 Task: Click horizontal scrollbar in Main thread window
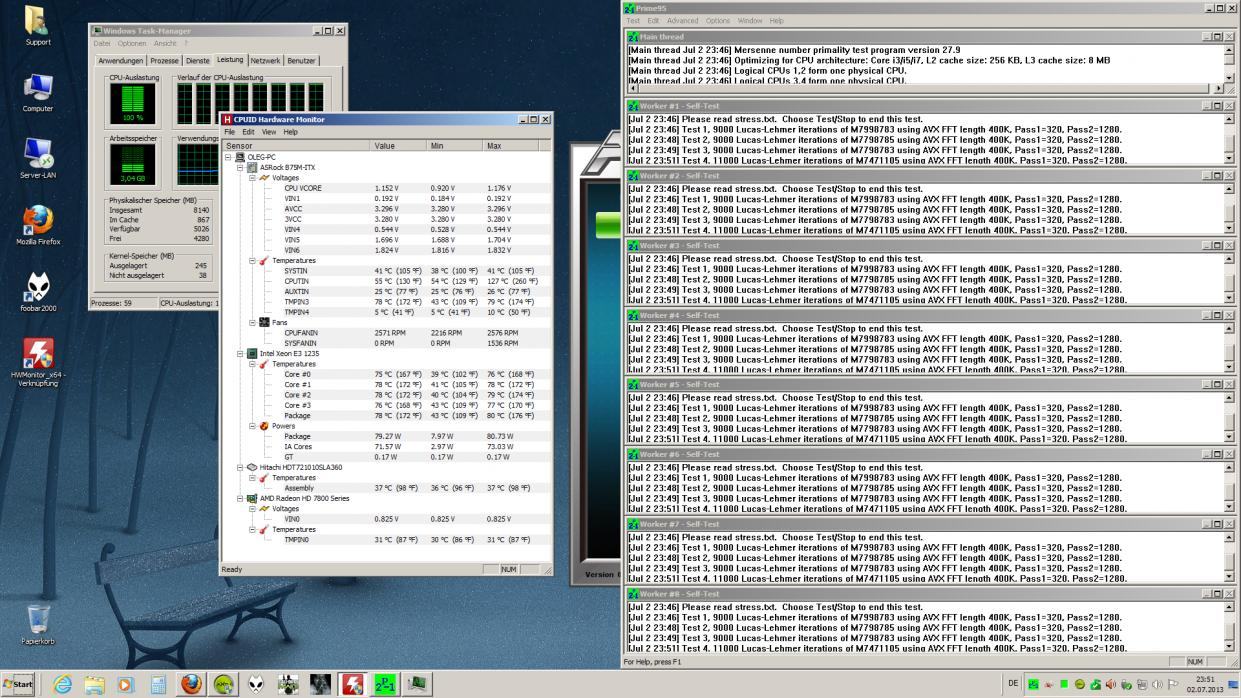click(923, 88)
